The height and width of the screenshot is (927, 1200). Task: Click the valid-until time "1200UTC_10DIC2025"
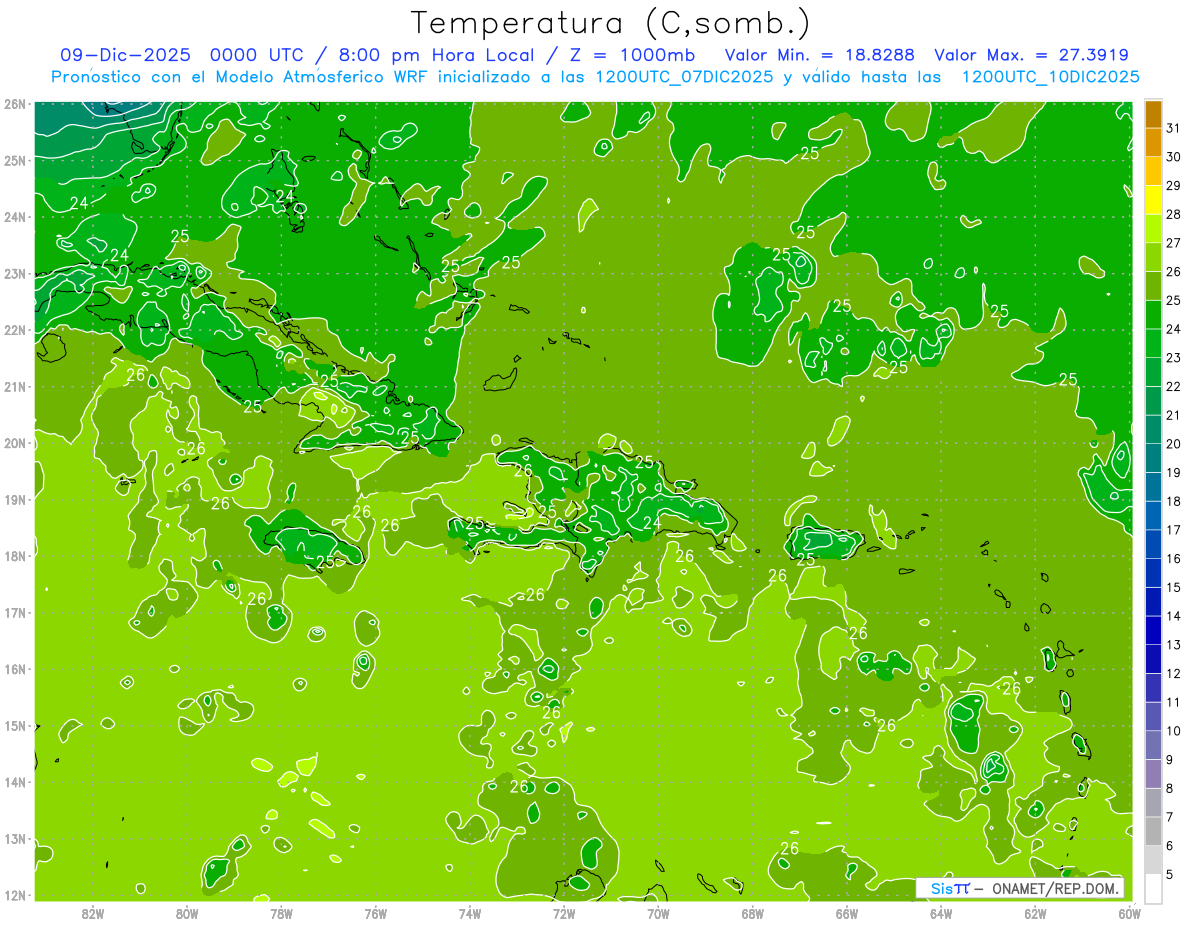pos(1050,77)
